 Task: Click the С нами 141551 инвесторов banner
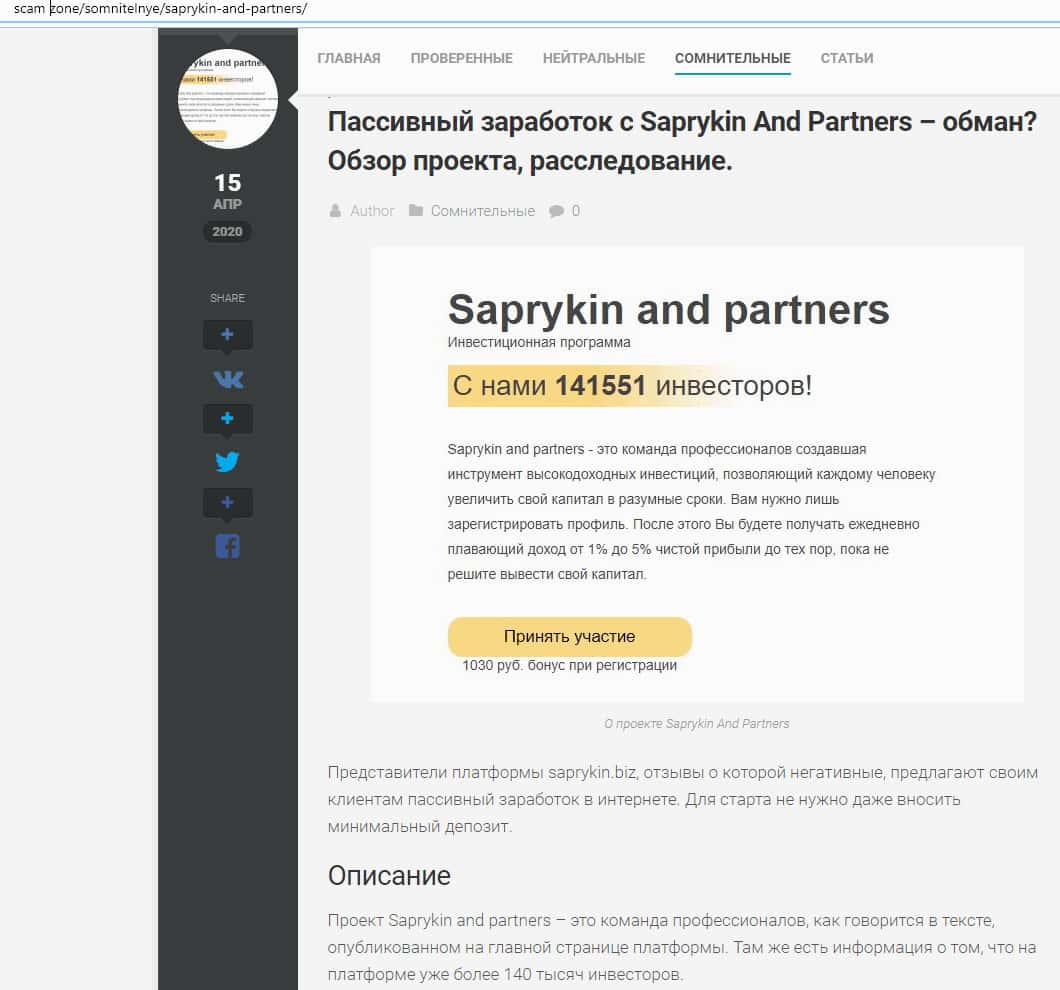[x=632, y=385]
